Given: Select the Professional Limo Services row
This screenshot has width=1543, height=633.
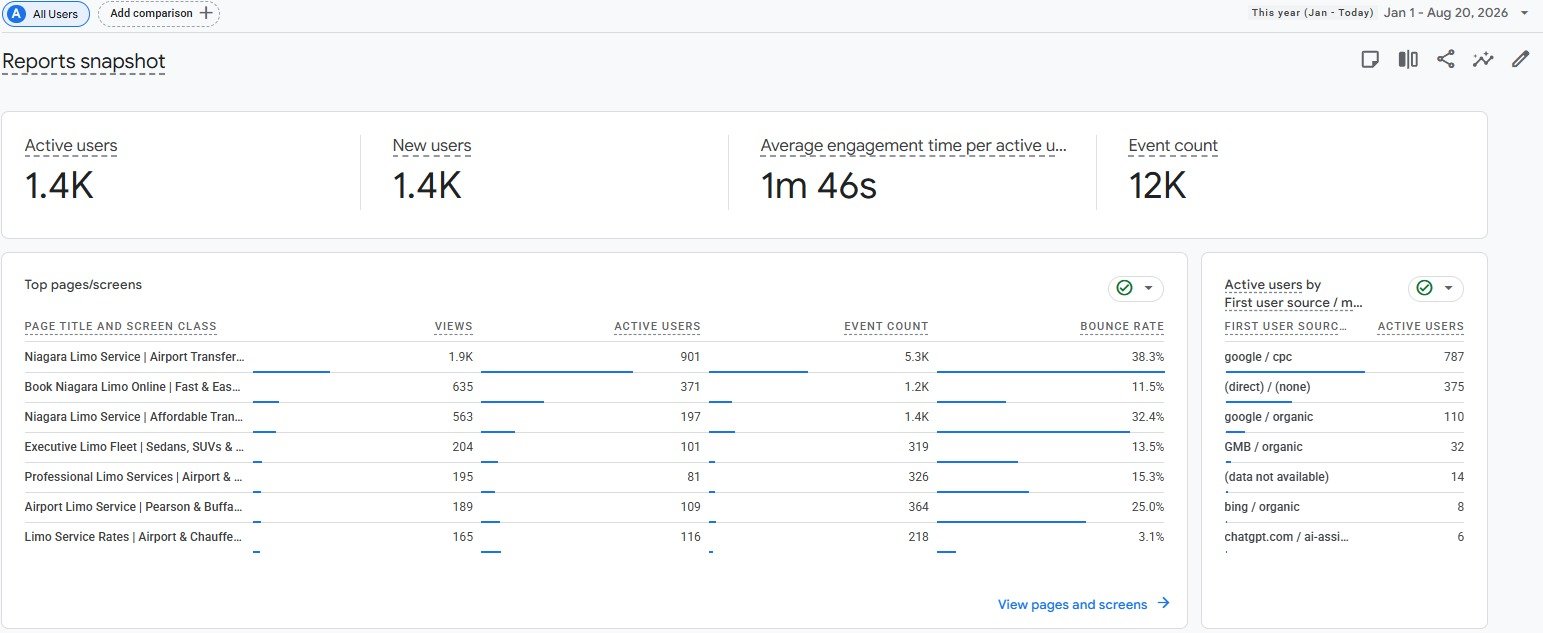Looking at the screenshot, I should [x=594, y=477].
